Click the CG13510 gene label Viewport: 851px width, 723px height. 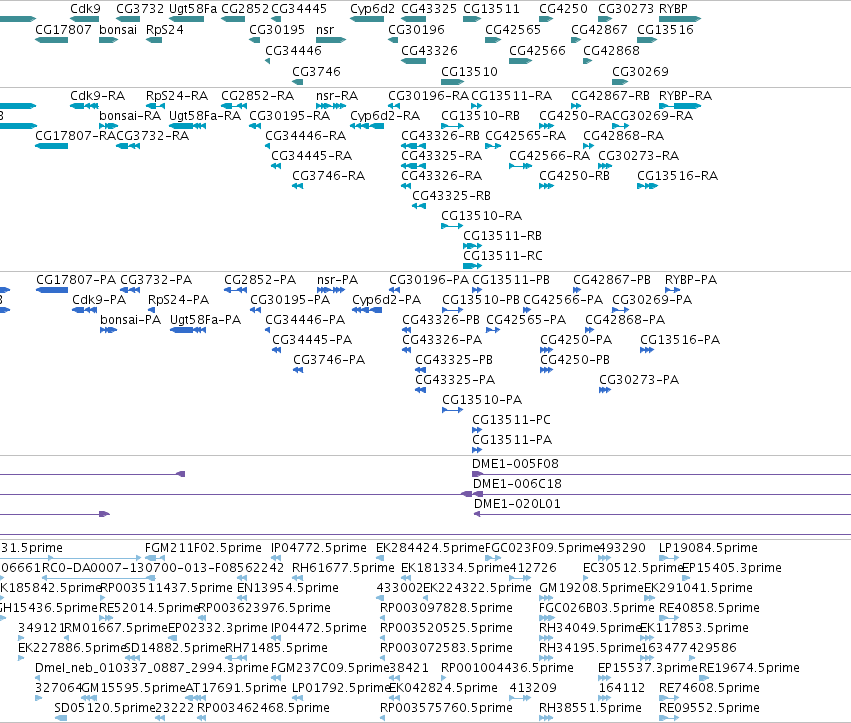click(x=469, y=72)
